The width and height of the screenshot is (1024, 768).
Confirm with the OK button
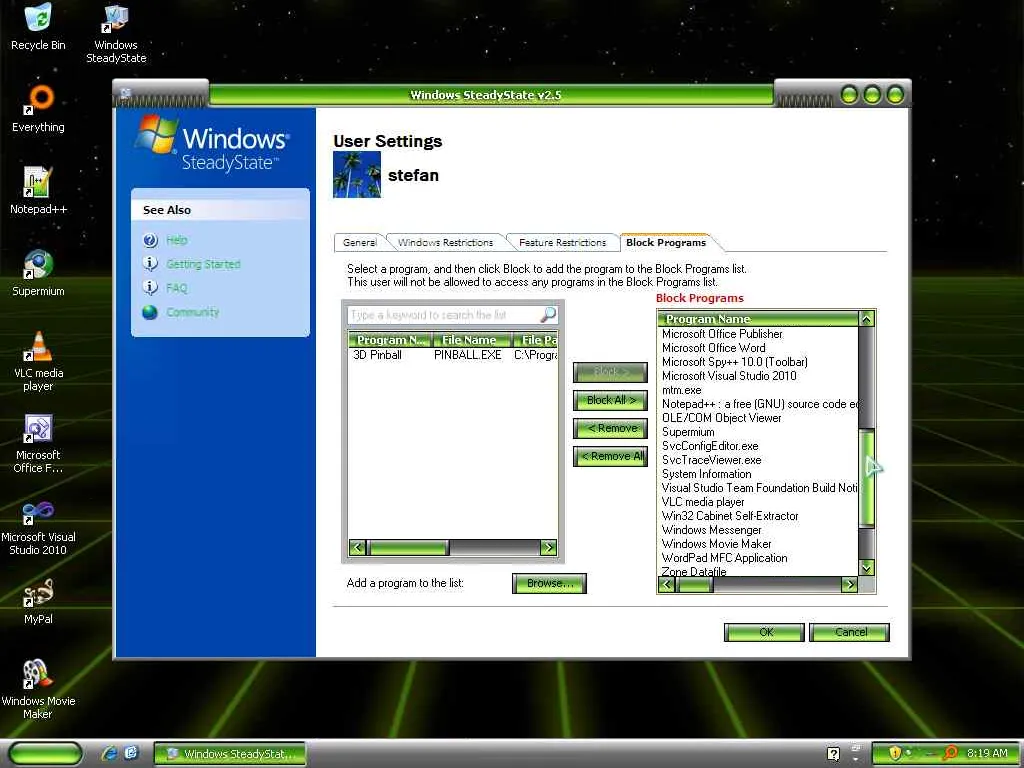click(764, 632)
